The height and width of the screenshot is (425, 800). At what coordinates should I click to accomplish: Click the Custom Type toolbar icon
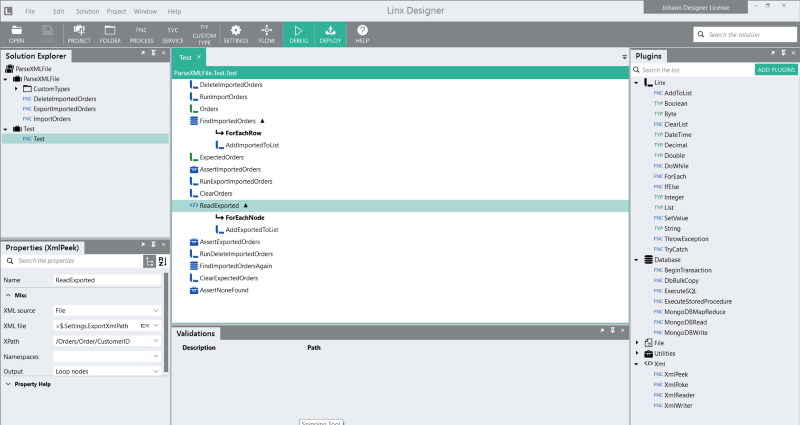pos(204,34)
